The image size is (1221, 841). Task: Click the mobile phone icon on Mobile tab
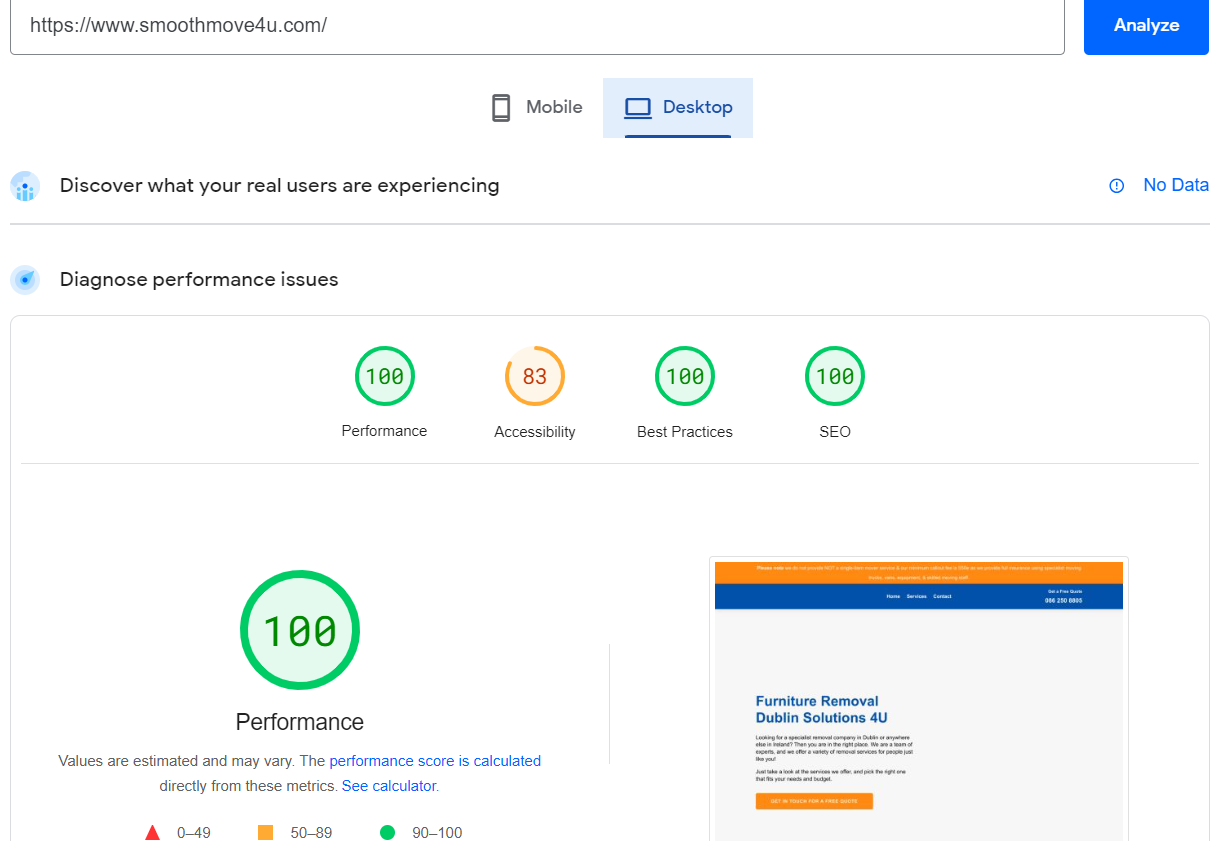tap(500, 107)
